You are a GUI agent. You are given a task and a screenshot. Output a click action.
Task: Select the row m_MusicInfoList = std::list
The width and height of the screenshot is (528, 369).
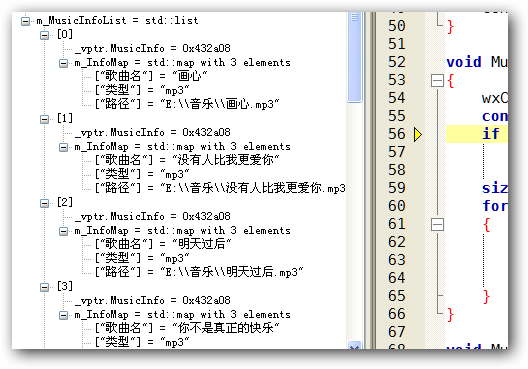(117, 21)
